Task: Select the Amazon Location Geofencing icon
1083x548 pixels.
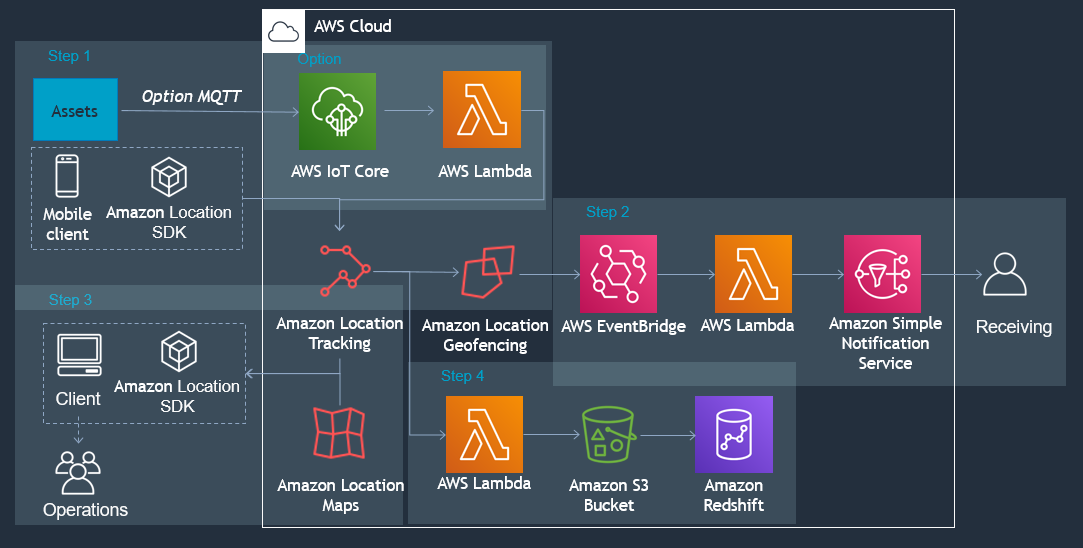Action: pyautogui.click(x=488, y=272)
